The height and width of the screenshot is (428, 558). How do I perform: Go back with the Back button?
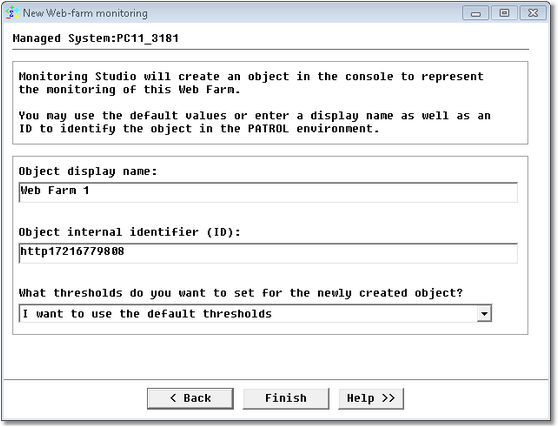190,398
